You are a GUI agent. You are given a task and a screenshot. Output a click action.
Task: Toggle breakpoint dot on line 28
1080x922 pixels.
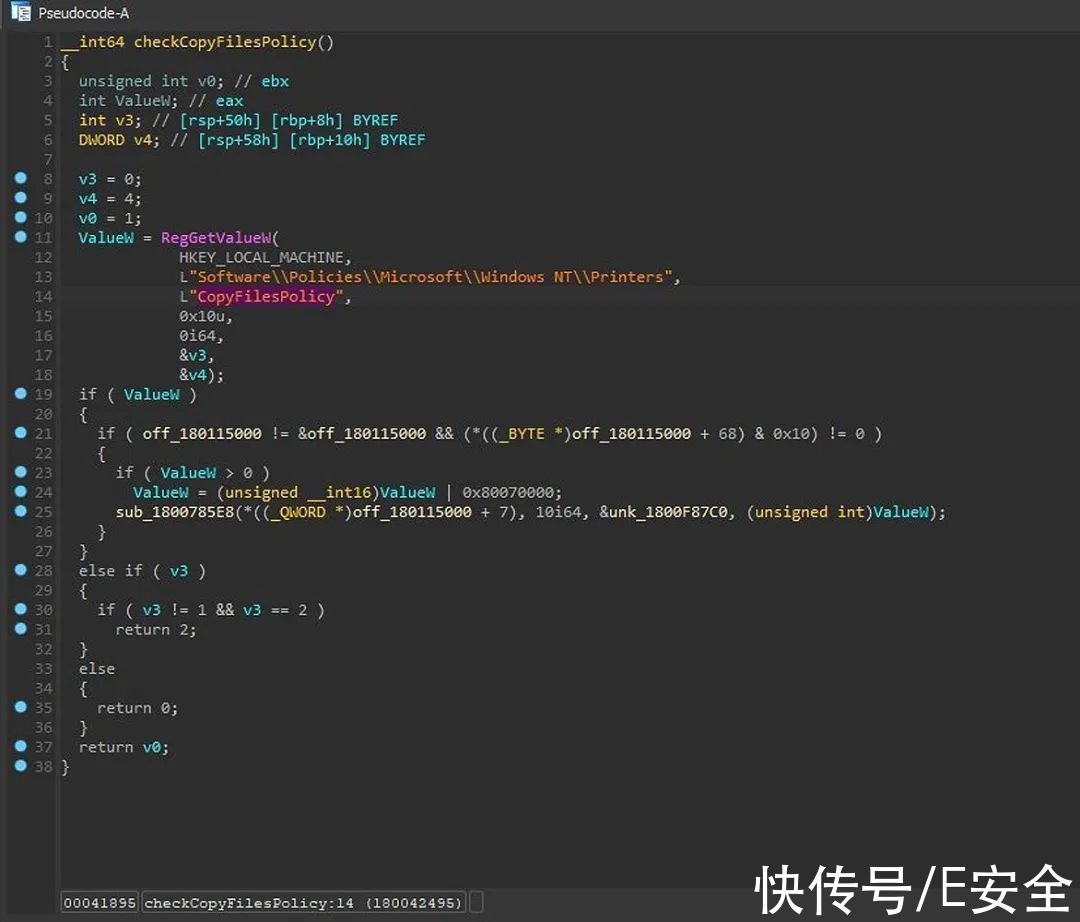pos(21,570)
